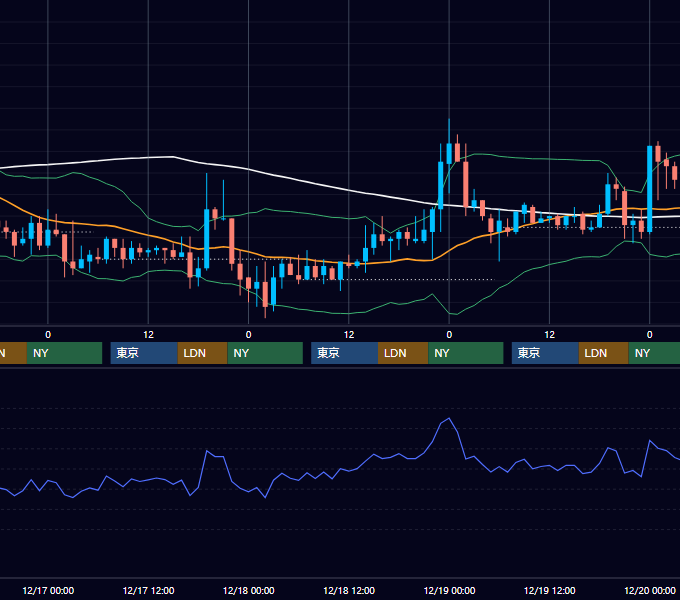Click the oscillator peak near 12/19 00:00
This screenshot has width=680, height=600.
tap(449, 419)
